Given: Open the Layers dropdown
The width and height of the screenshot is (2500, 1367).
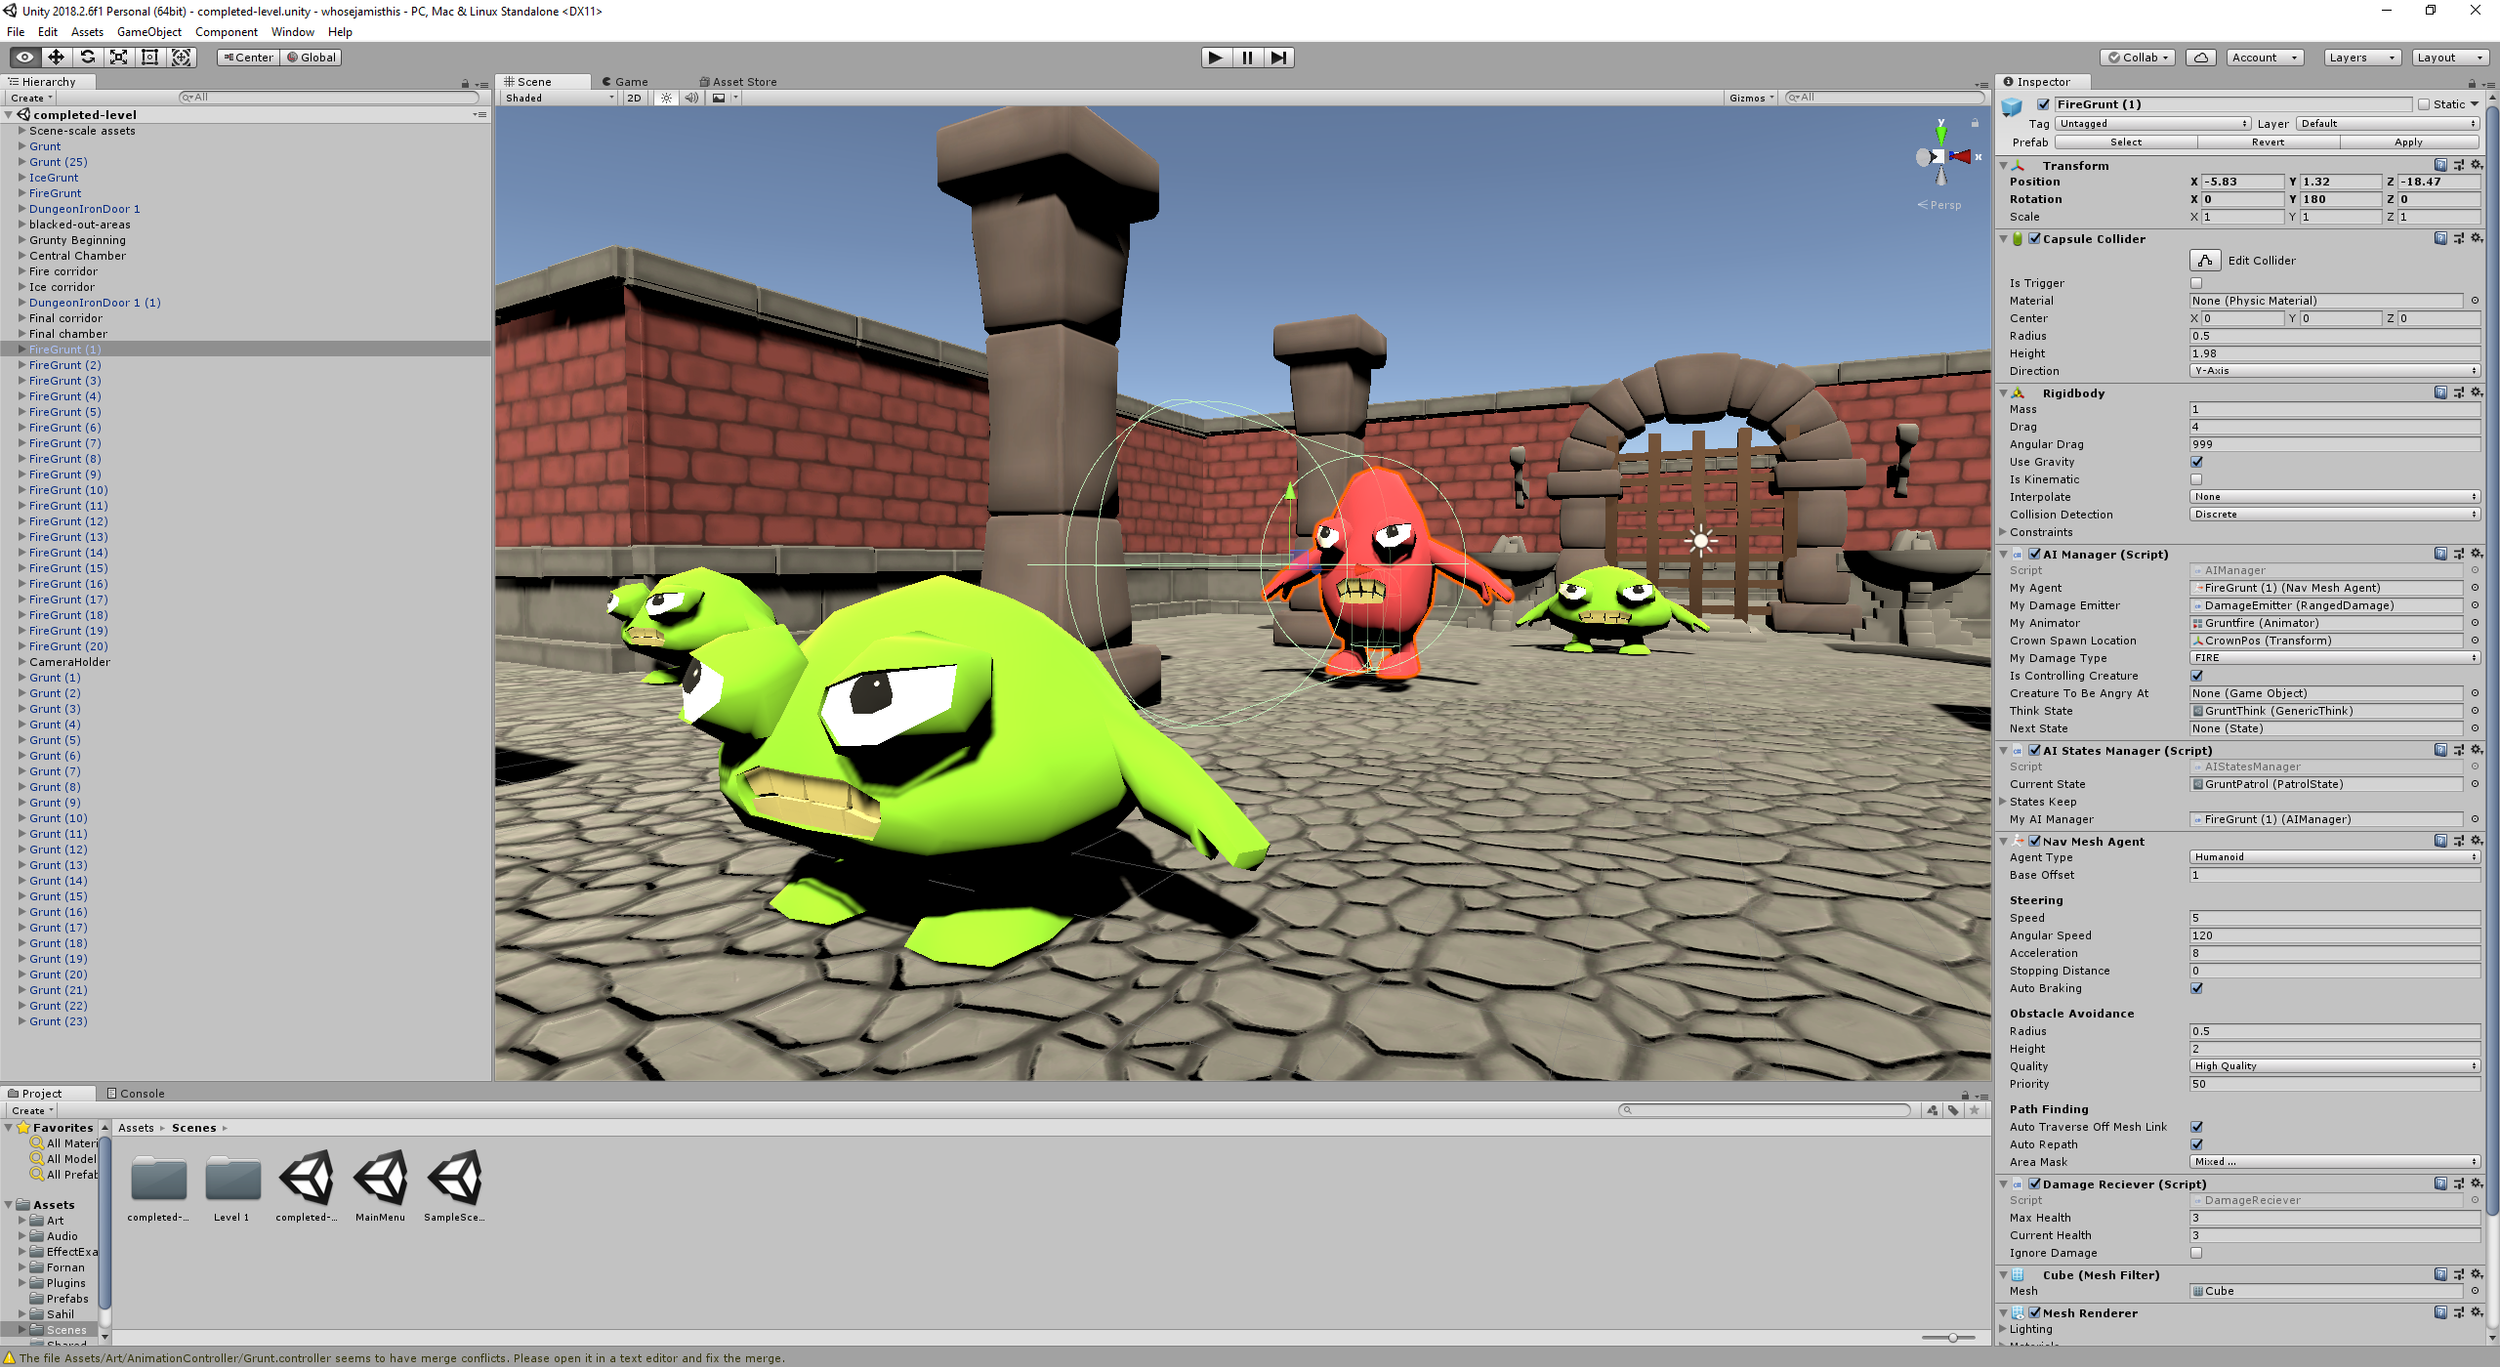Looking at the screenshot, I should (2361, 57).
